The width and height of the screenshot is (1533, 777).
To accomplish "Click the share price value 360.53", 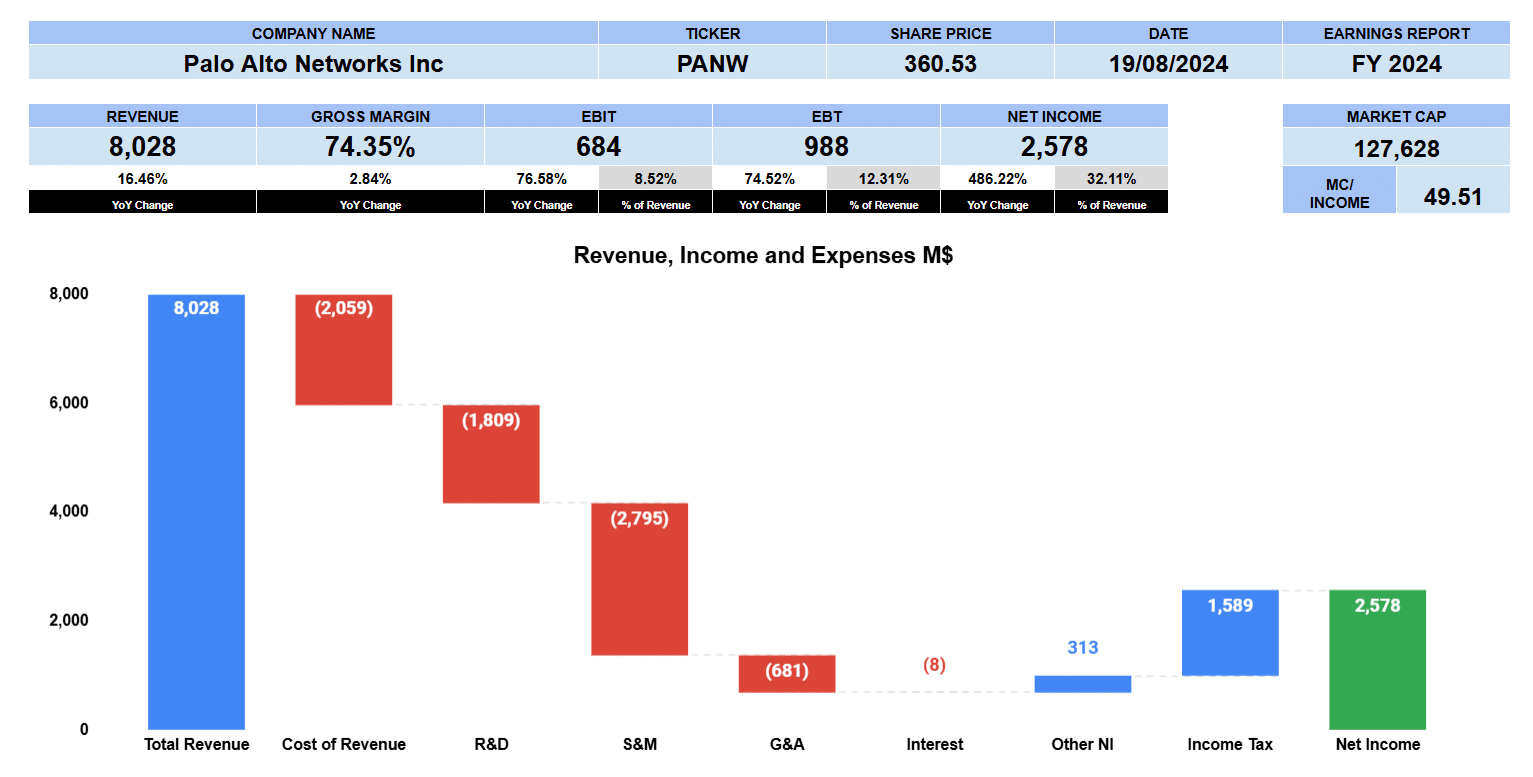I will (x=940, y=64).
